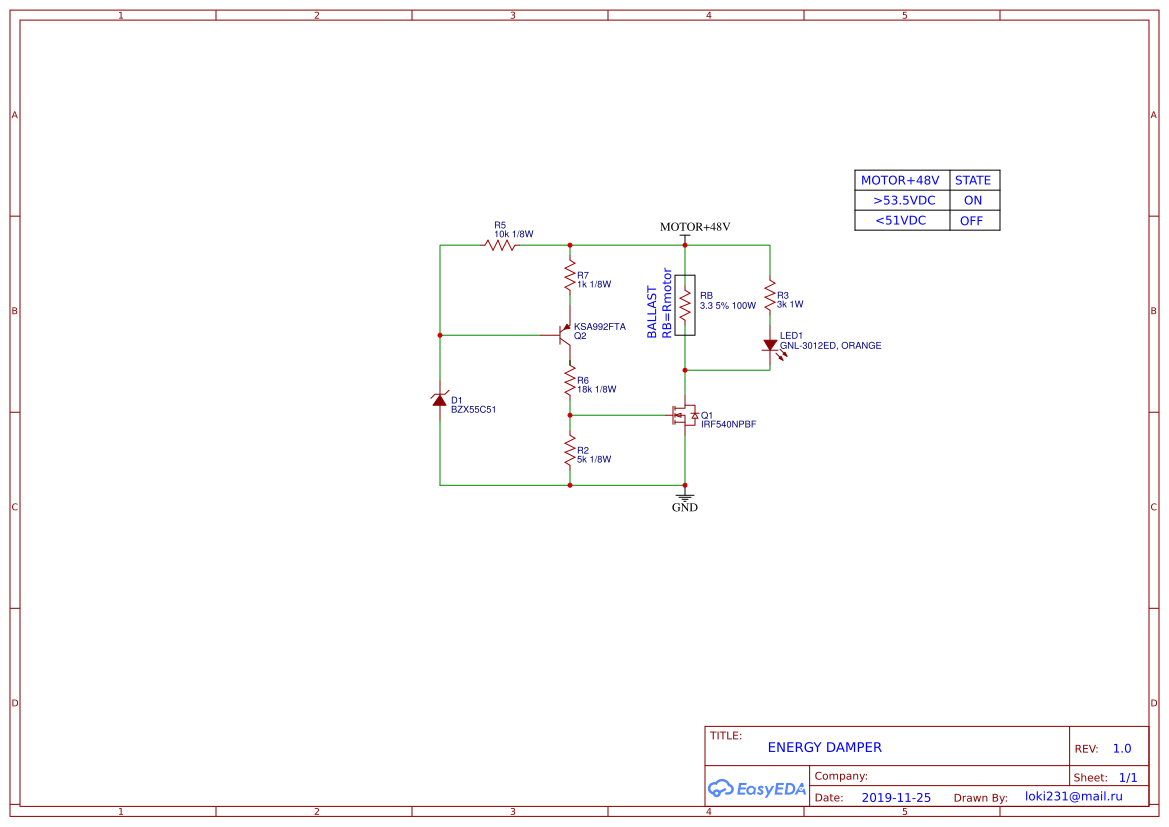Click the LED1 orange LED symbol
Image resolution: width=1169 pixels, height=827 pixels.
click(x=770, y=345)
